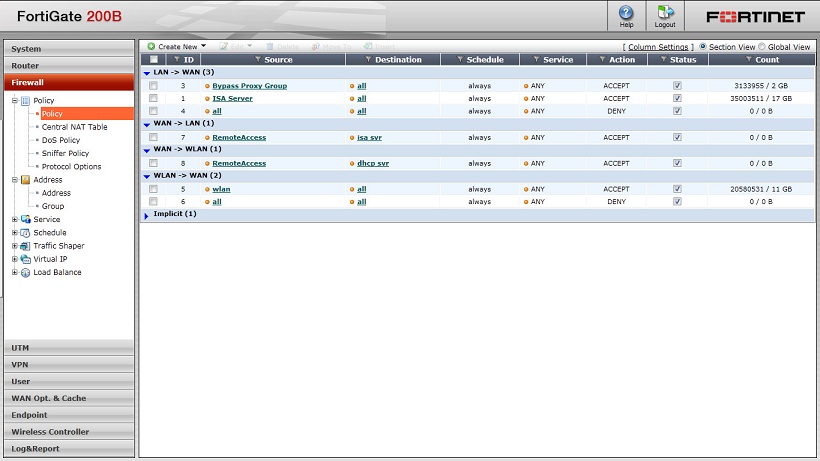Click the count value 20580531 / 11 GB
The image size is (820, 461).
(x=761, y=189)
